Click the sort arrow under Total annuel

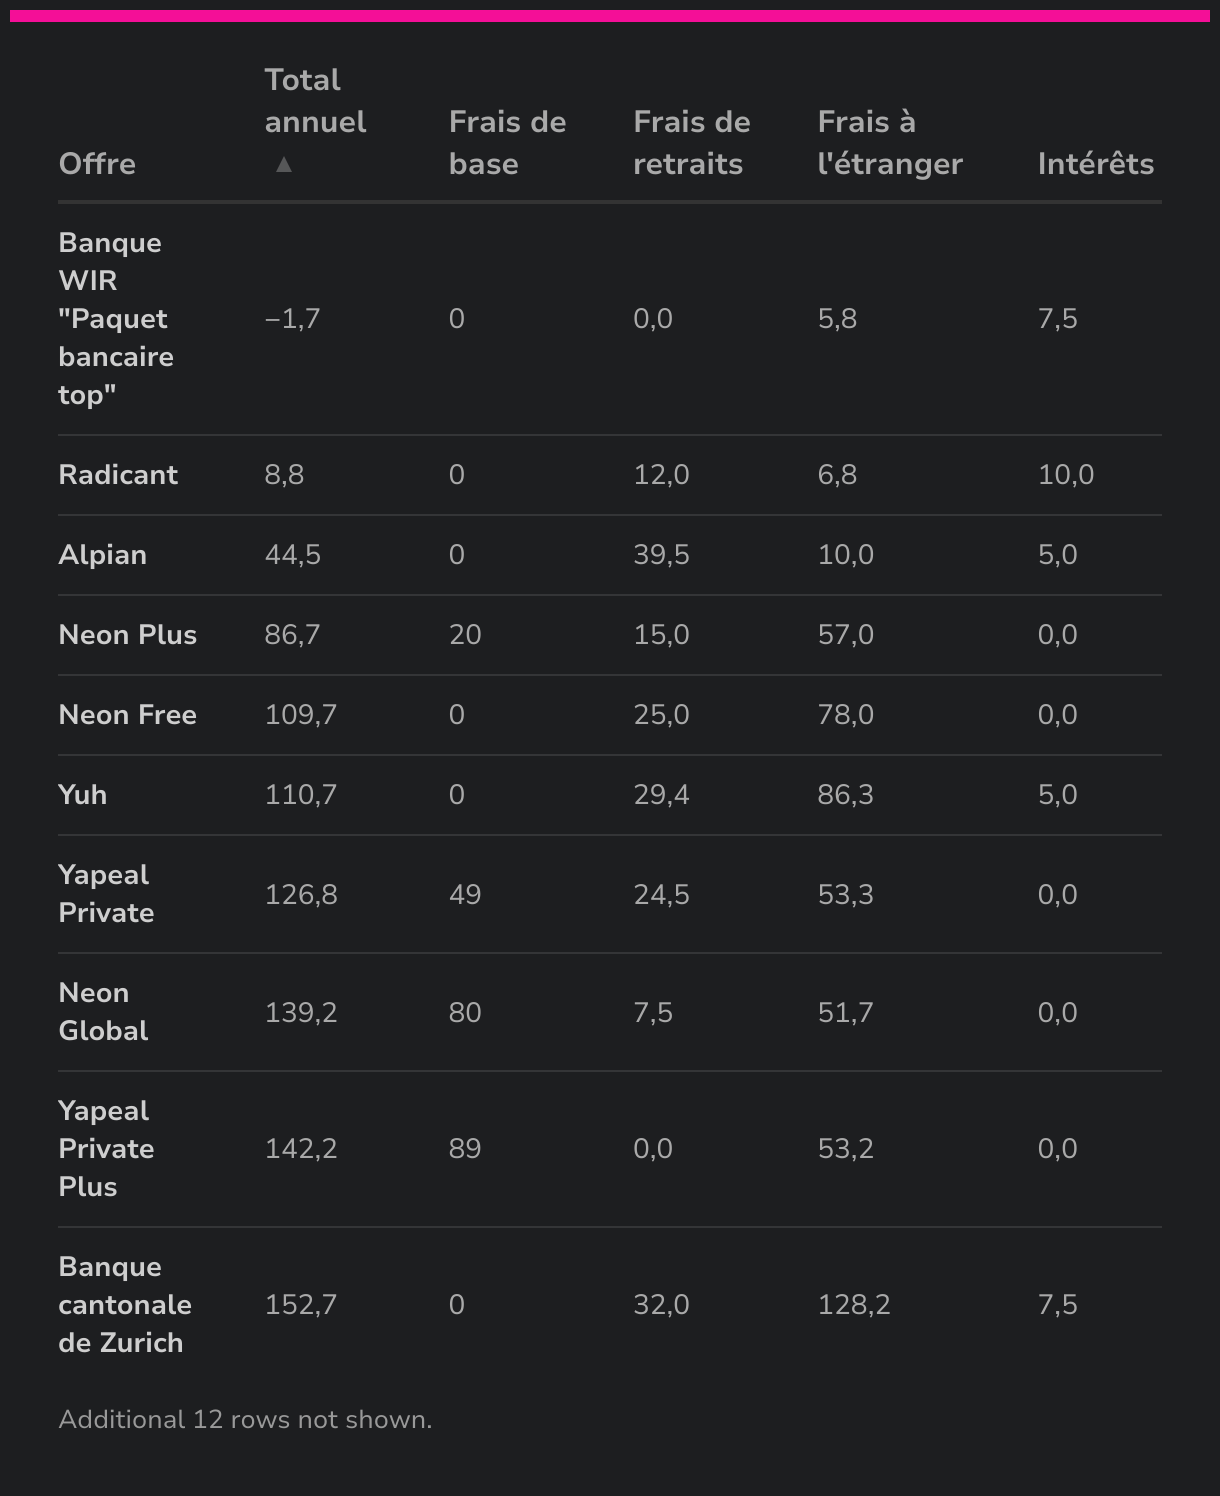[x=284, y=164]
